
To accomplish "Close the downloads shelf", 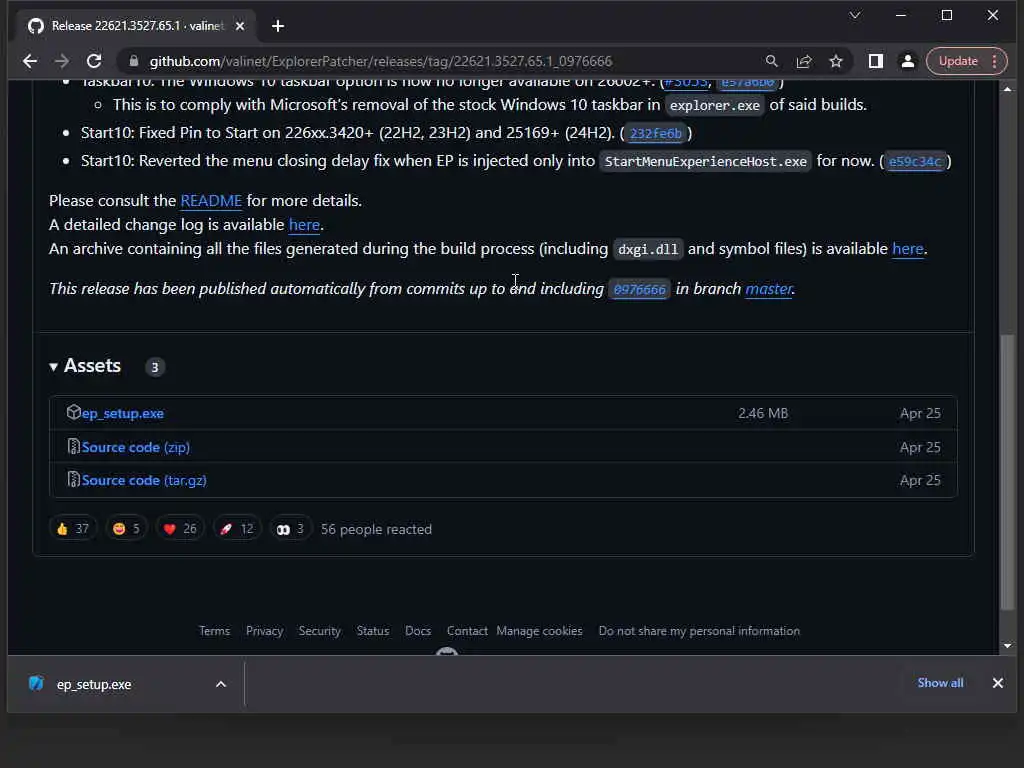I will 997,683.
